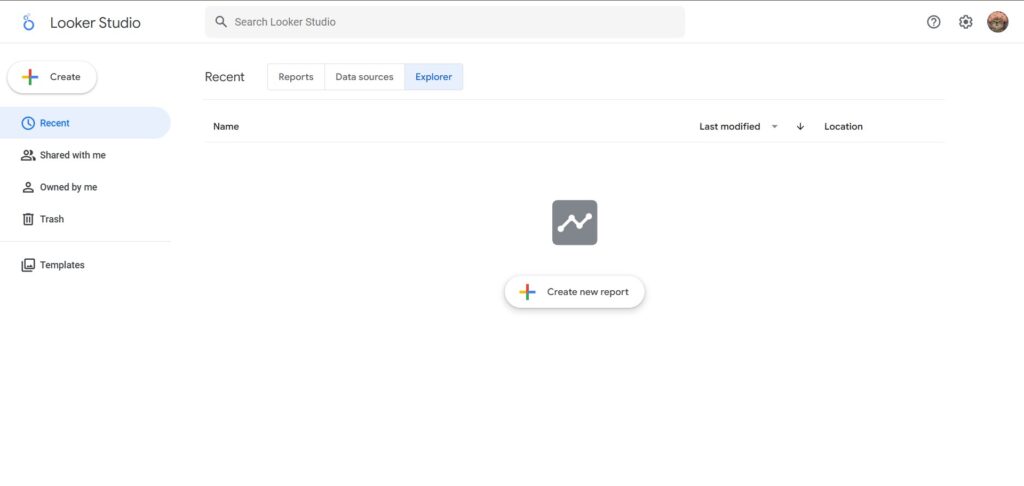
Task: Click the Create button in sidebar
Action: (52, 77)
